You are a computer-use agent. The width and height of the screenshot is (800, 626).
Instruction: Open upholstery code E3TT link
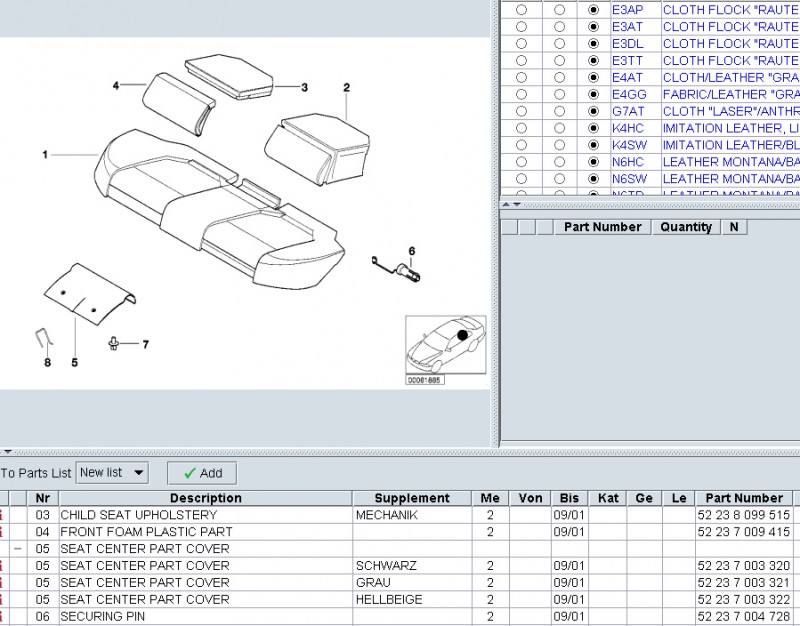[628, 60]
